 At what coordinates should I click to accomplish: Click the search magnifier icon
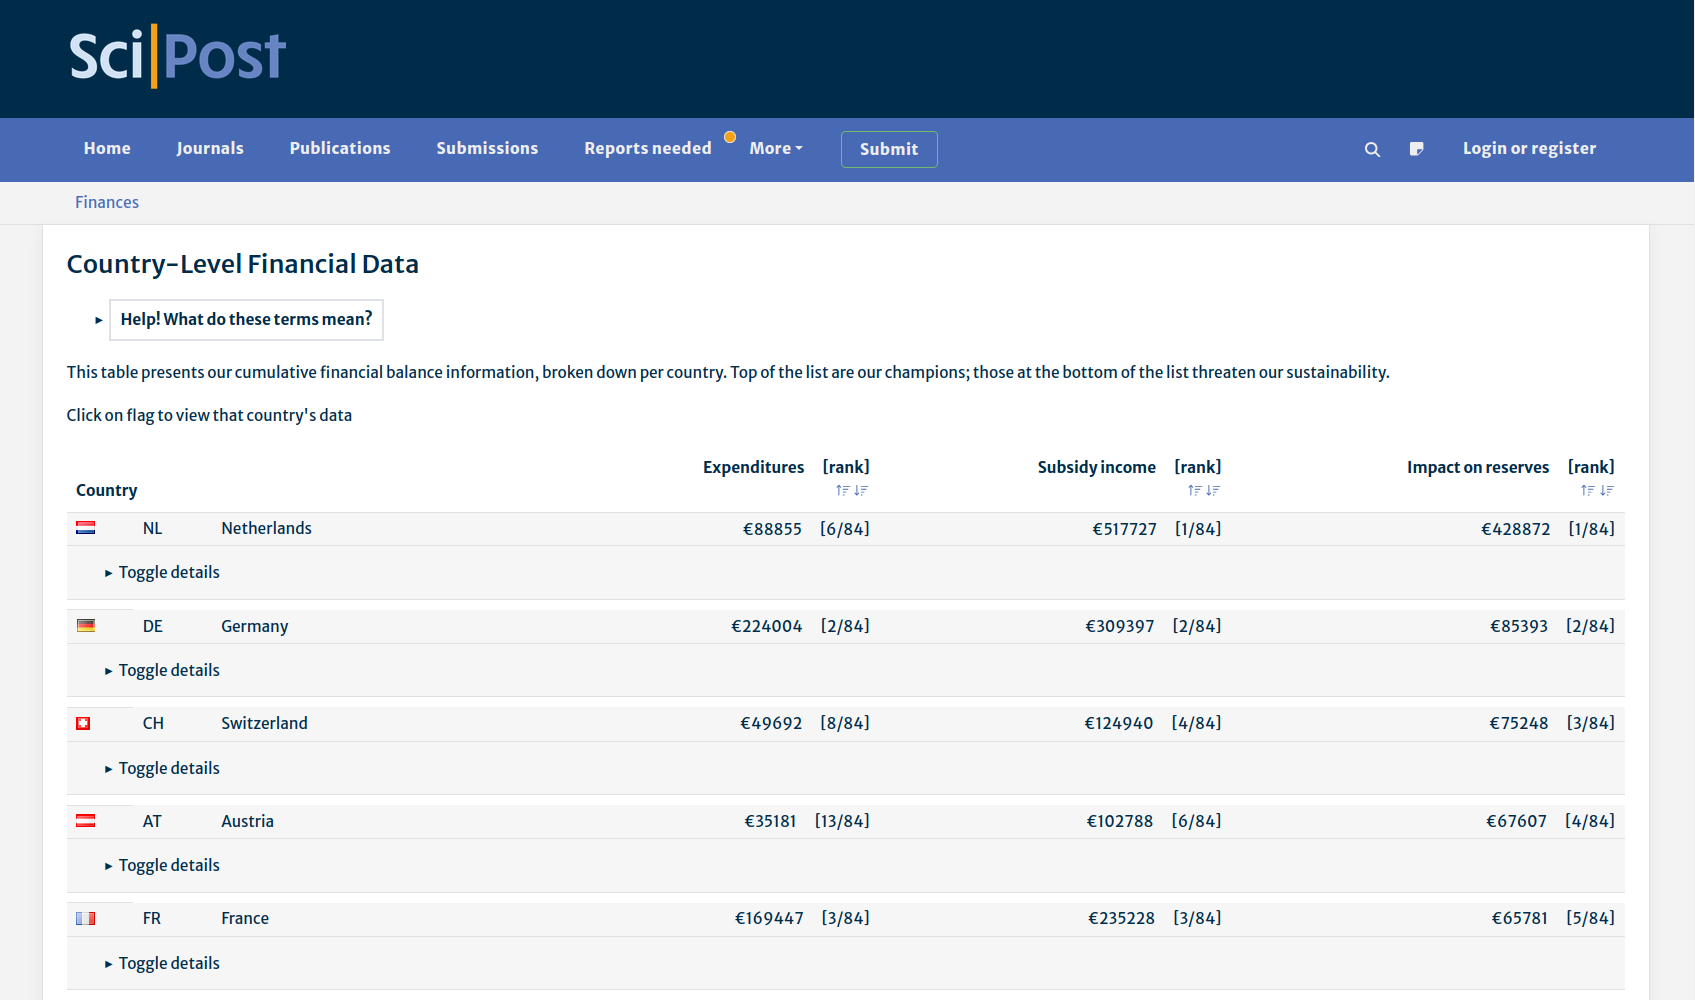coord(1372,149)
